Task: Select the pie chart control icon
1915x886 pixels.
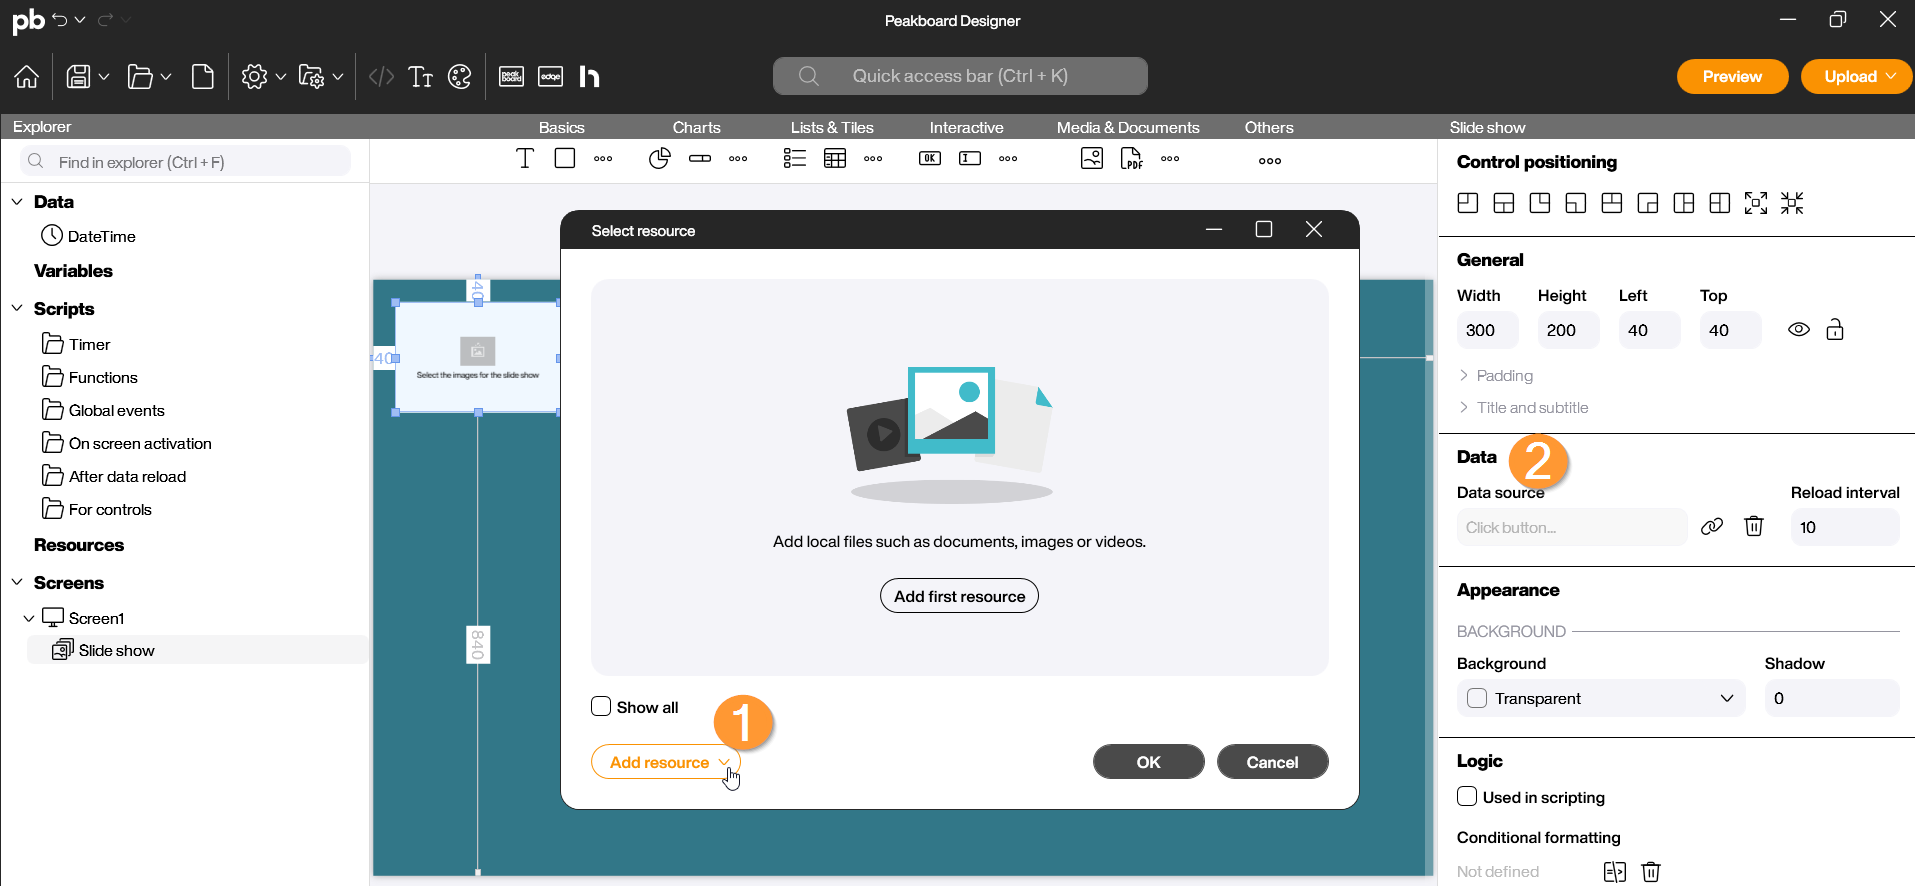Action: (x=659, y=159)
